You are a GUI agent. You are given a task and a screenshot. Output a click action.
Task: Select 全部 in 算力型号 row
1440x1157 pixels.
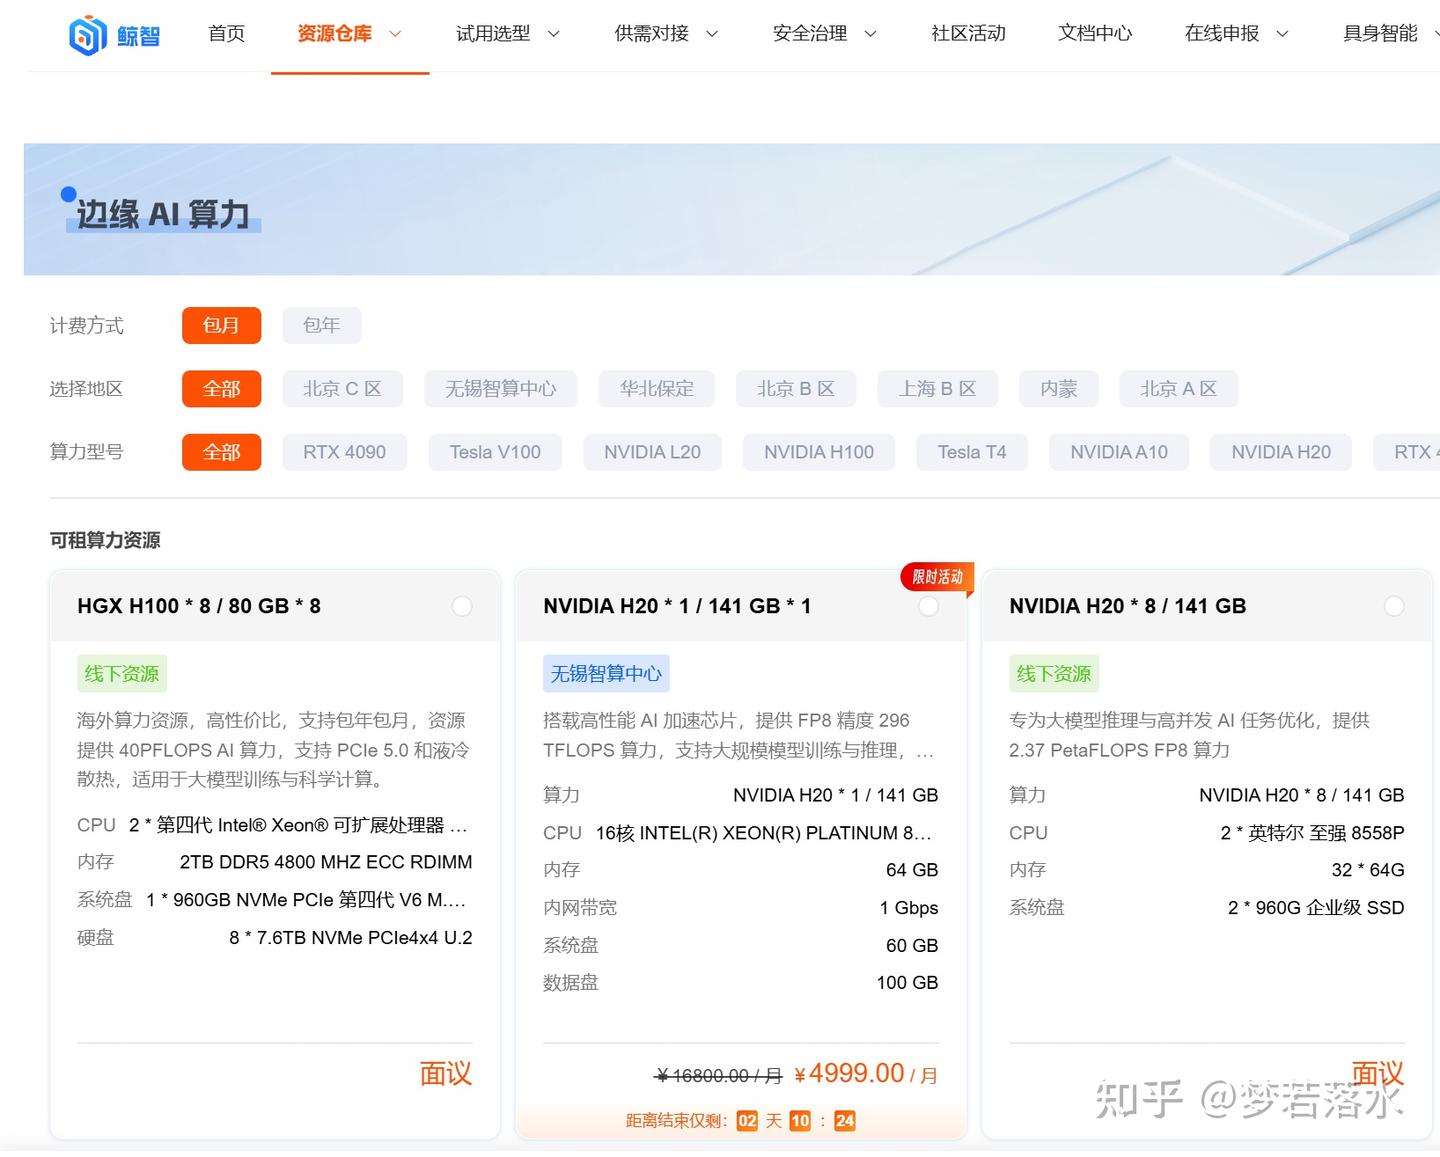pyautogui.click(x=221, y=452)
